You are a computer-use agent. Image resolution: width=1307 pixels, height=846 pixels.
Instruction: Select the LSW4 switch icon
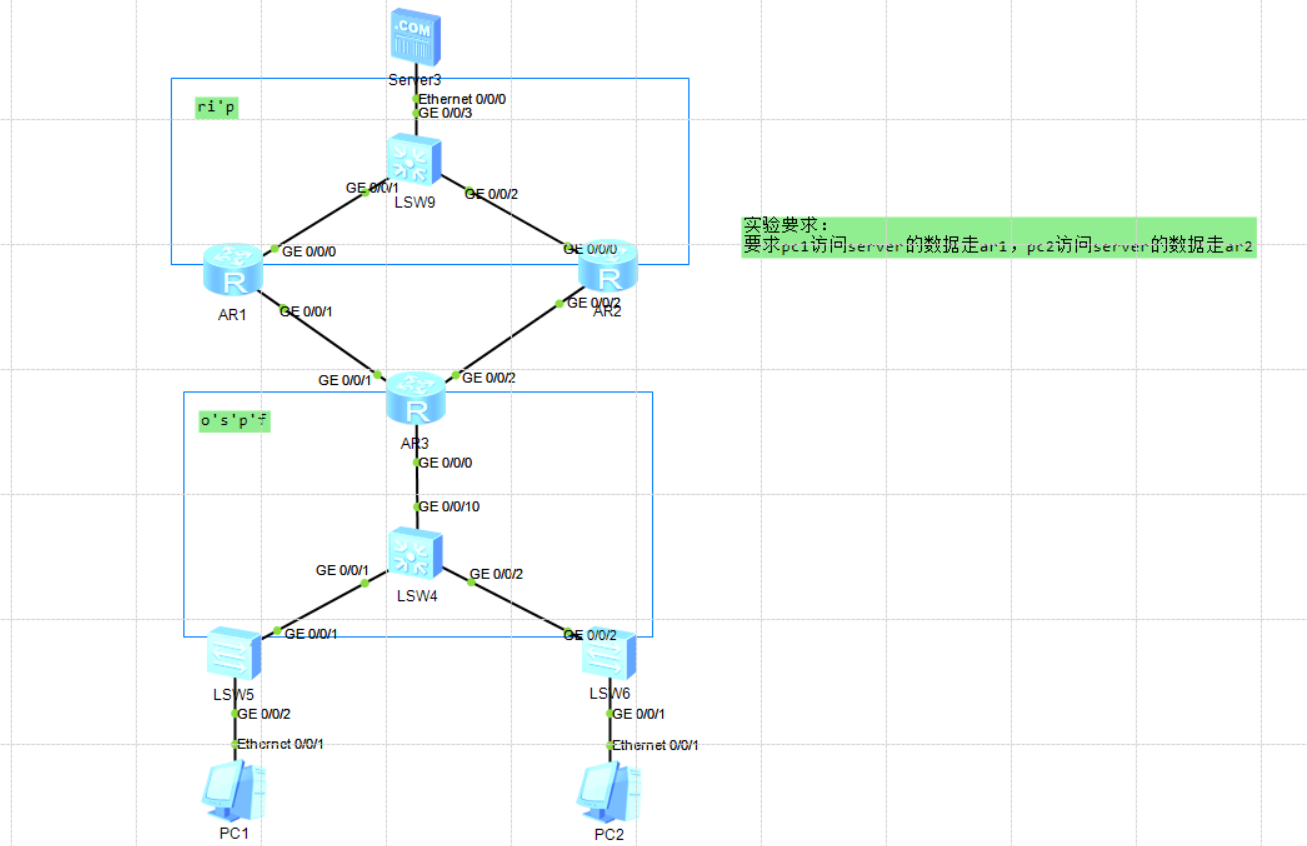click(x=415, y=555)
